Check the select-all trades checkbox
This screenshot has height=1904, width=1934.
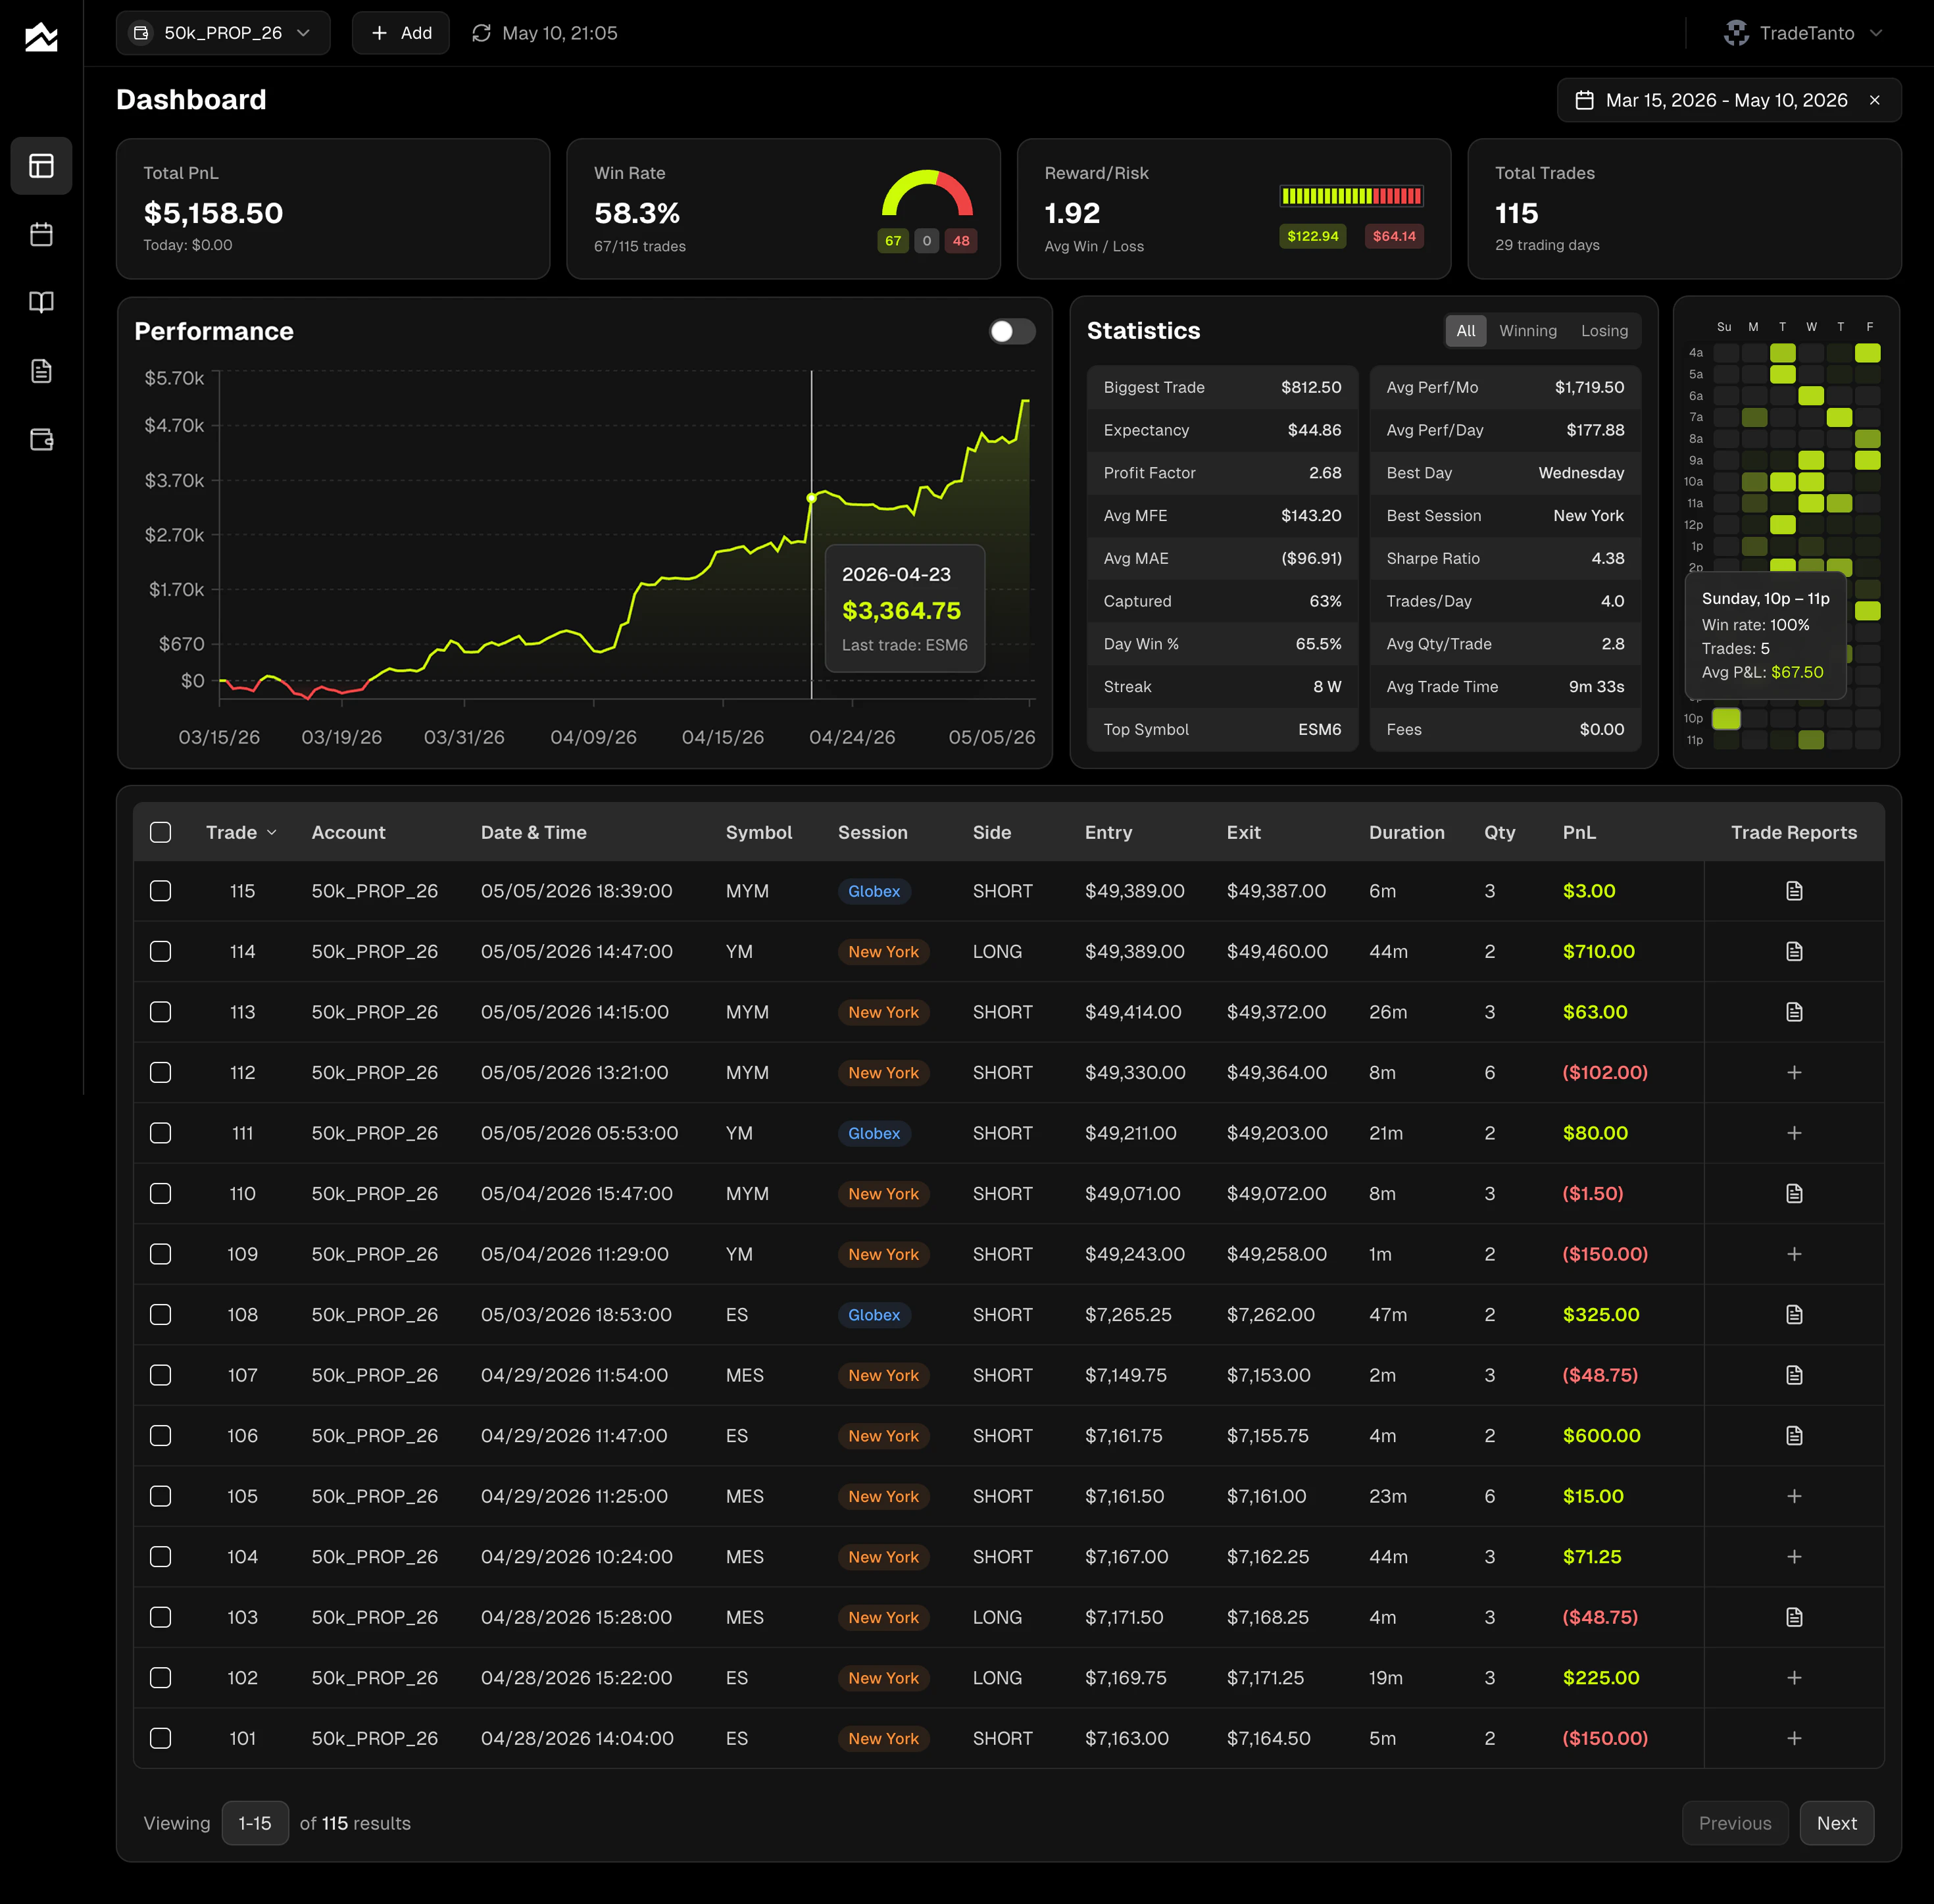[160, 832]
